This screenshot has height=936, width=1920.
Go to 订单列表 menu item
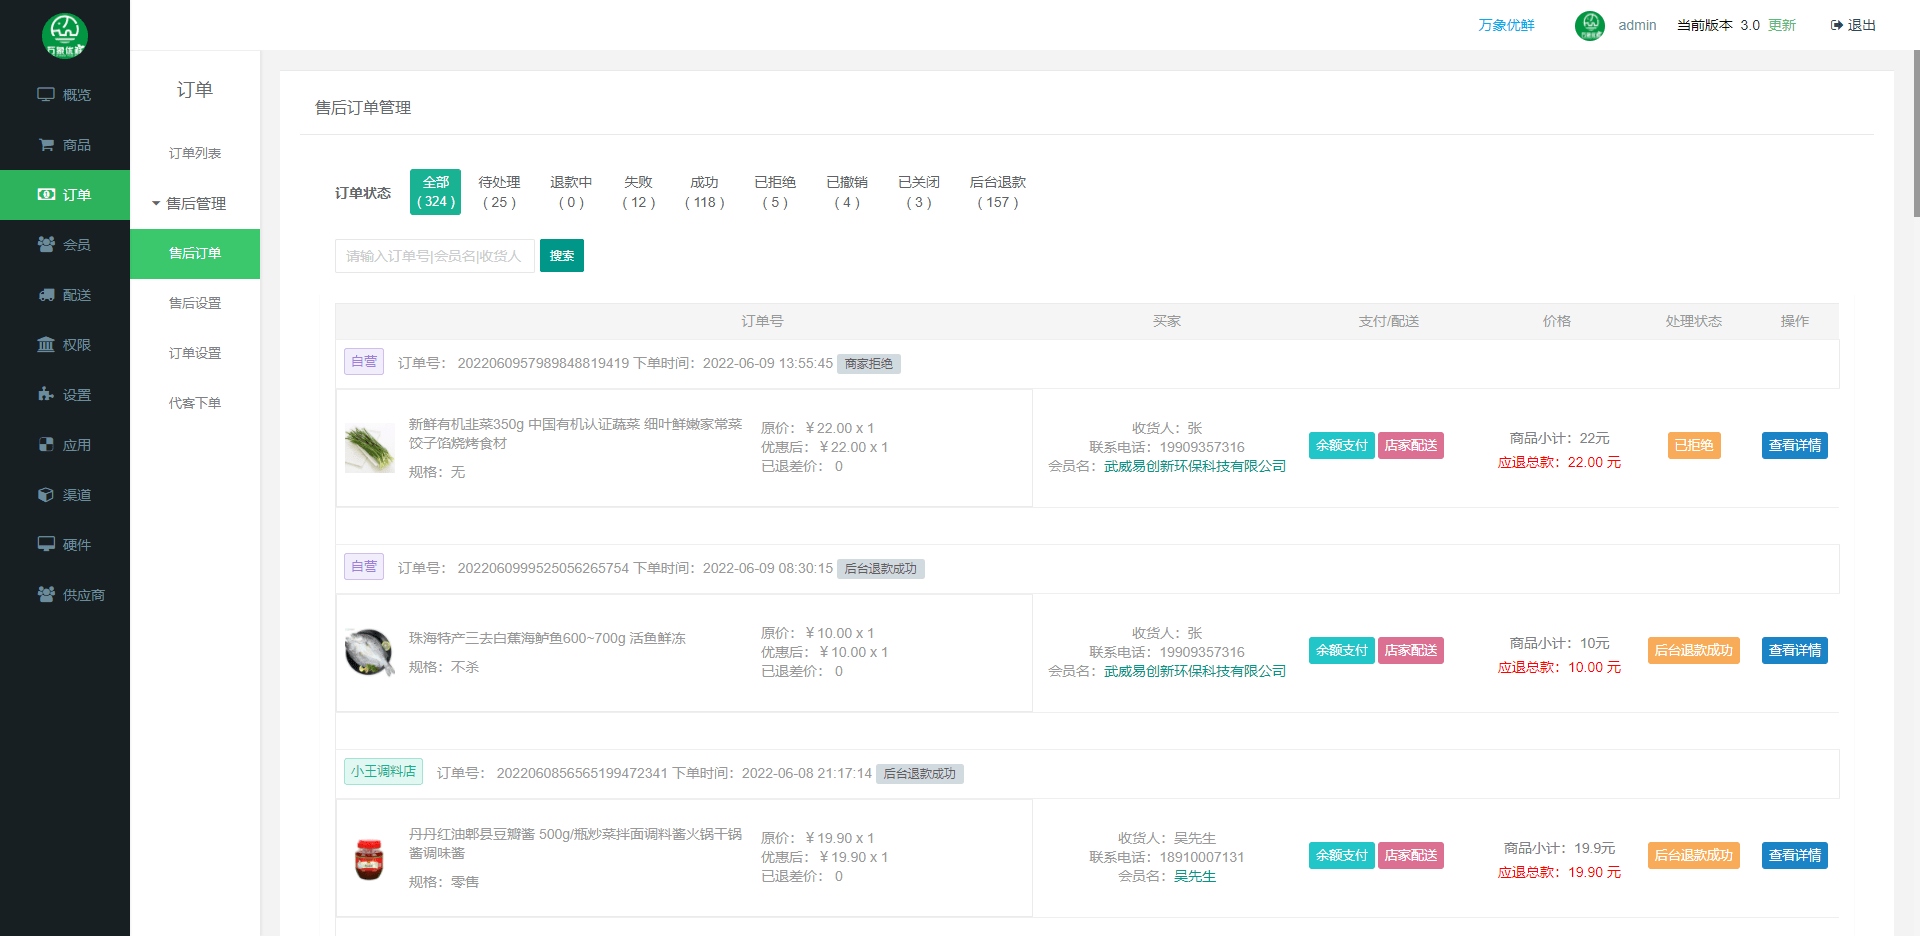pos(195,153)
